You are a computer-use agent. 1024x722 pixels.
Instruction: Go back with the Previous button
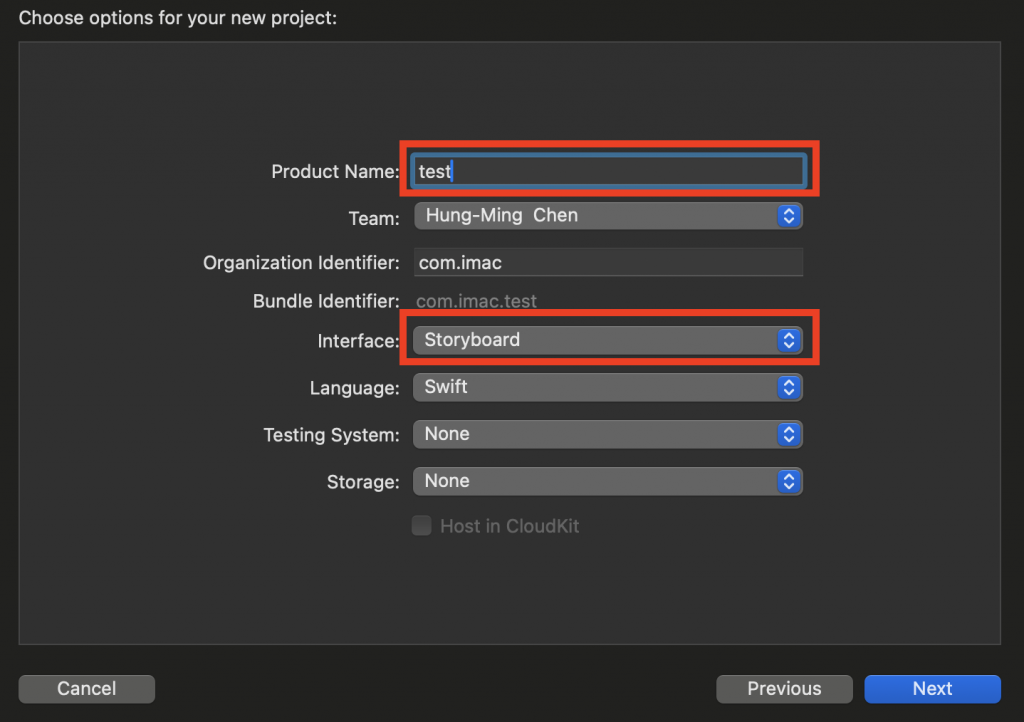pyautogui.click(x=784, y=689)
